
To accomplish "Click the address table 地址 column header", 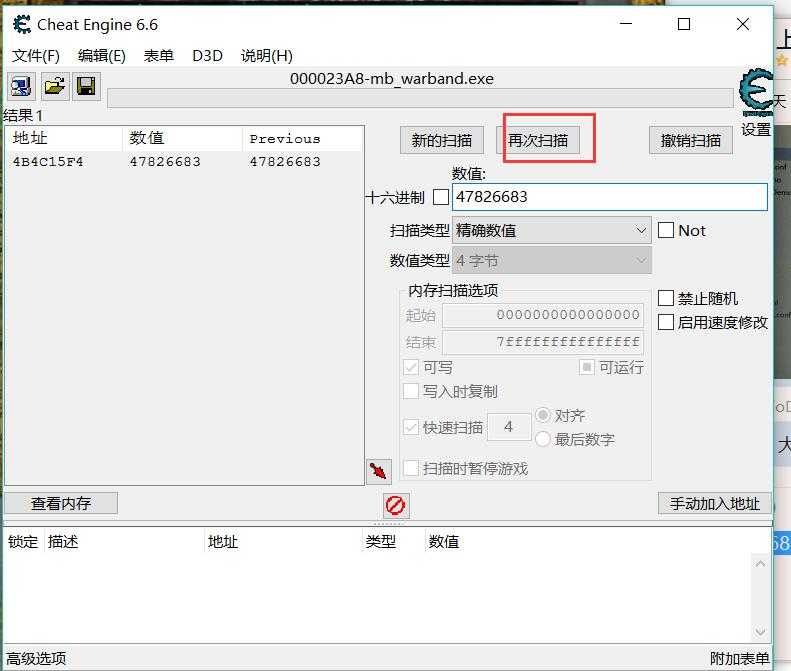I will pos(282,542).
